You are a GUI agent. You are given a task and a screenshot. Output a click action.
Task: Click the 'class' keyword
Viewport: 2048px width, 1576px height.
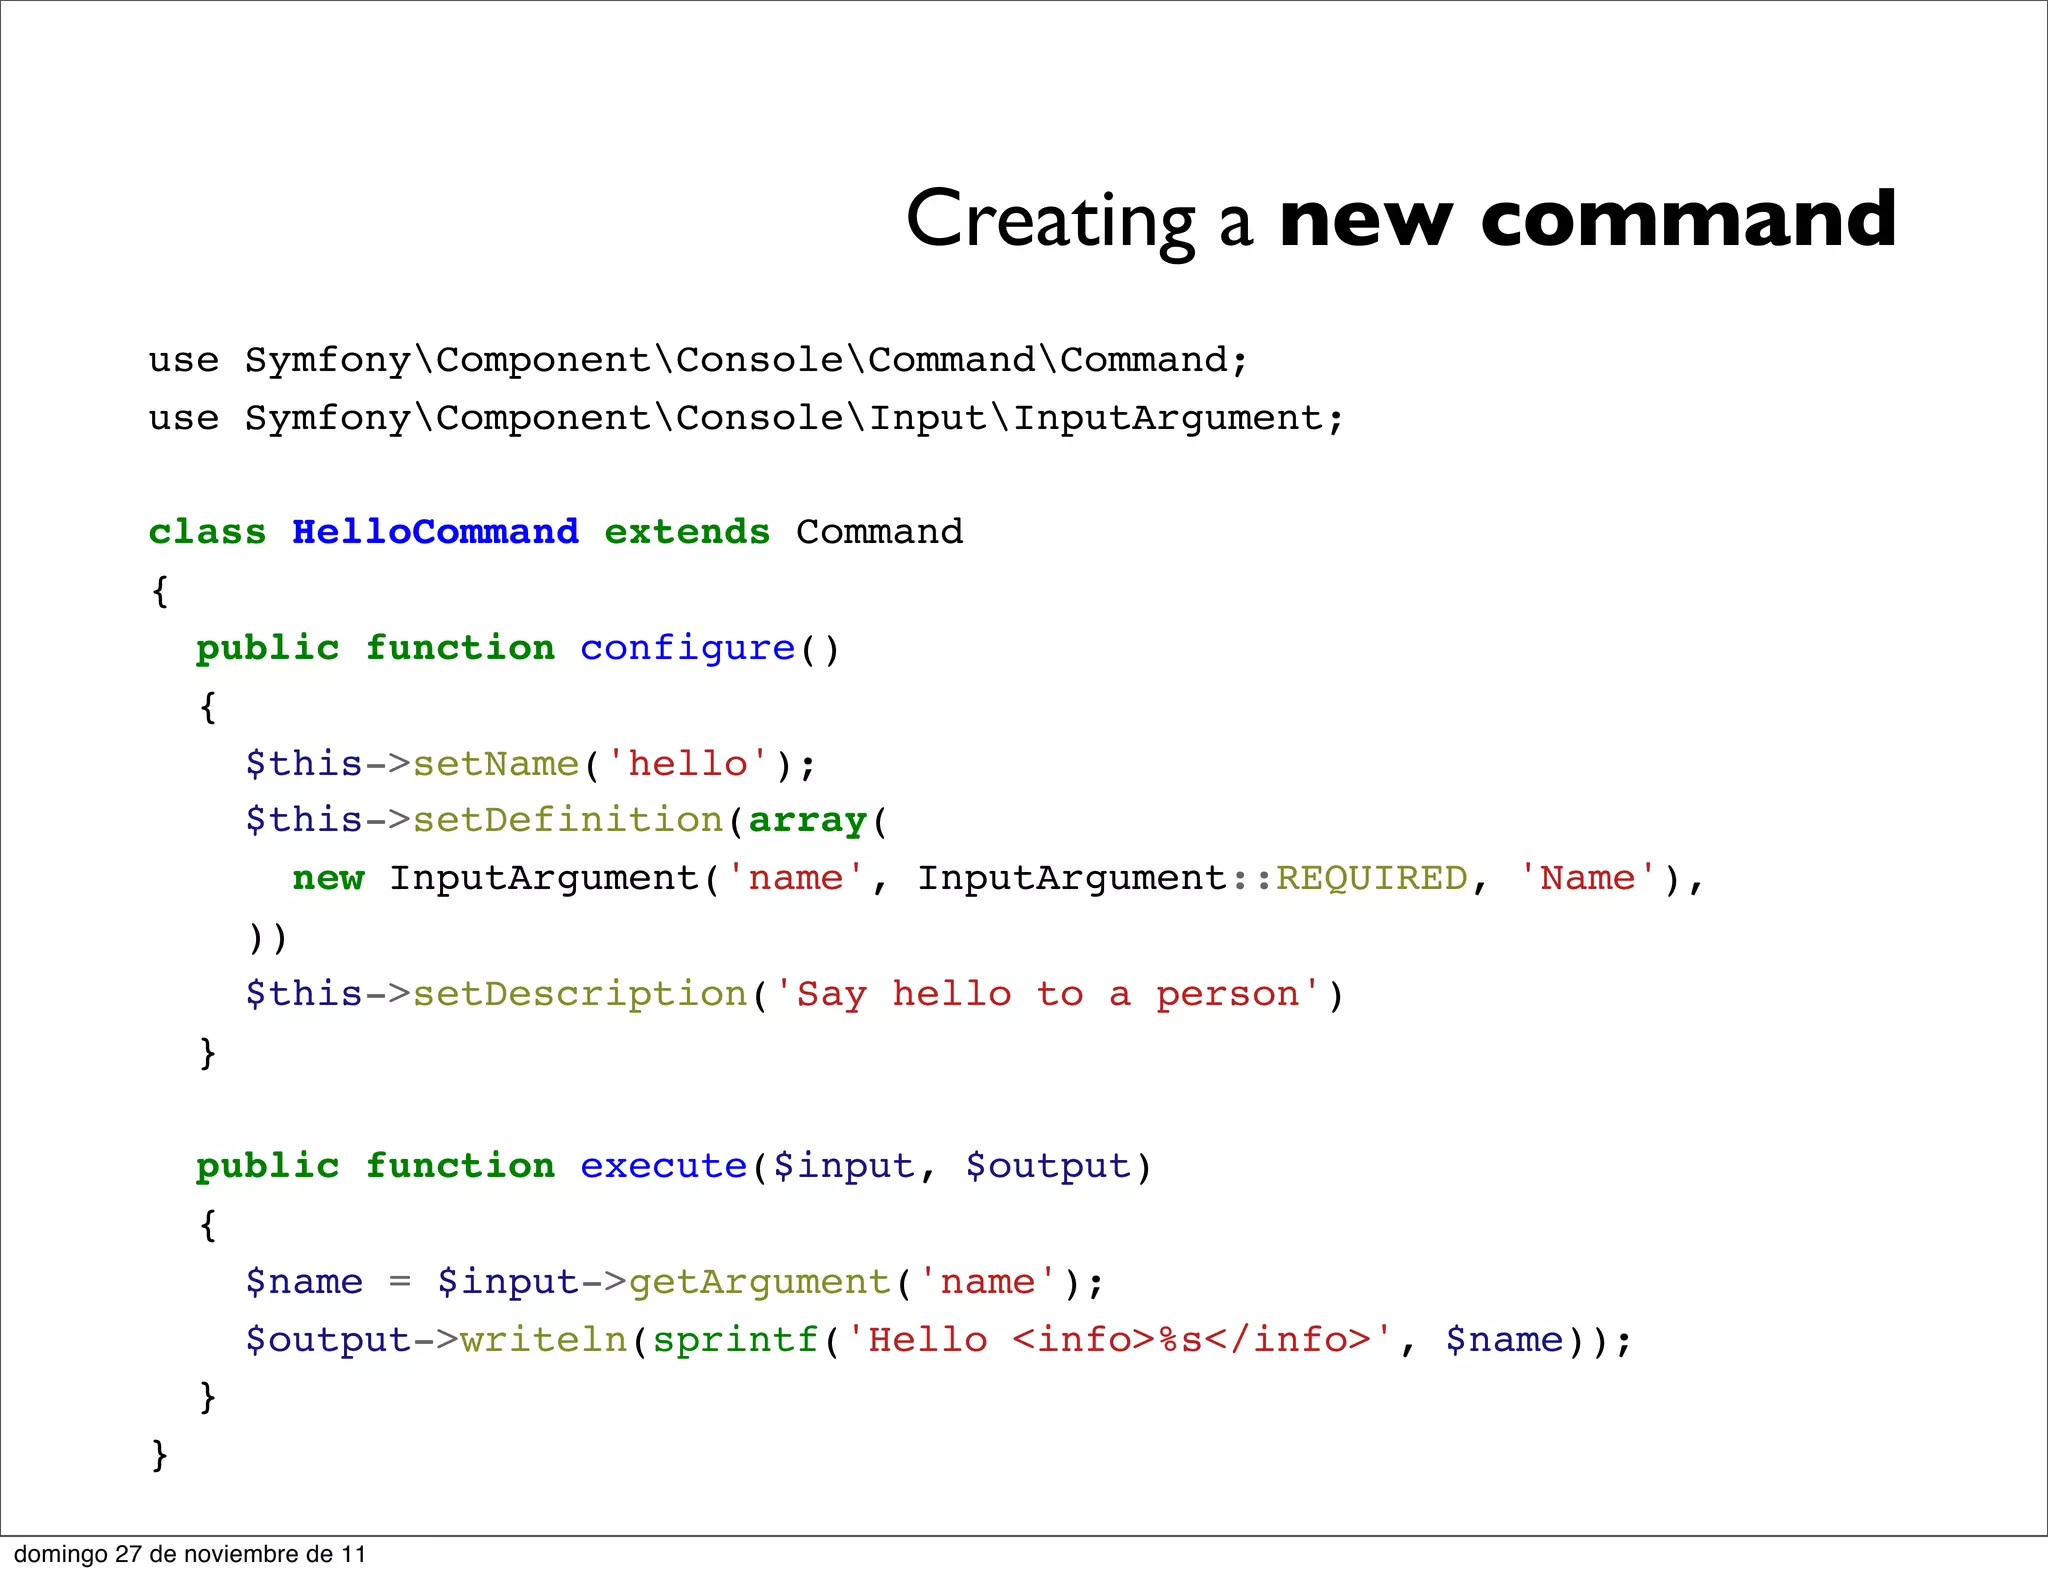pyautogui.click(x=207, y=531)
